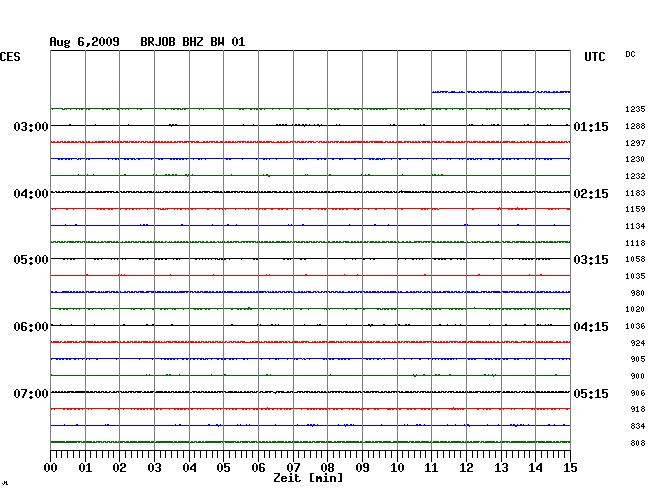Select the "UTC" axis header
Viewport: 650px width, 494px height.
[x=595, y=57]
